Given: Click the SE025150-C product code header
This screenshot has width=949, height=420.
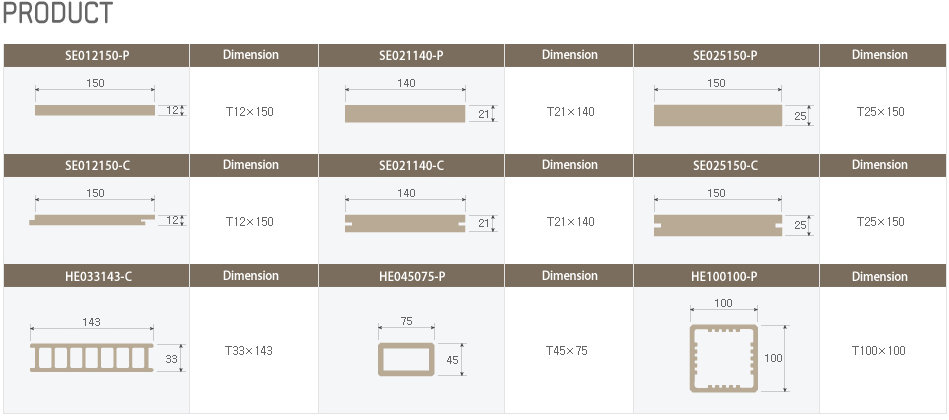Looking at the screenshot, I should [725, 165].
